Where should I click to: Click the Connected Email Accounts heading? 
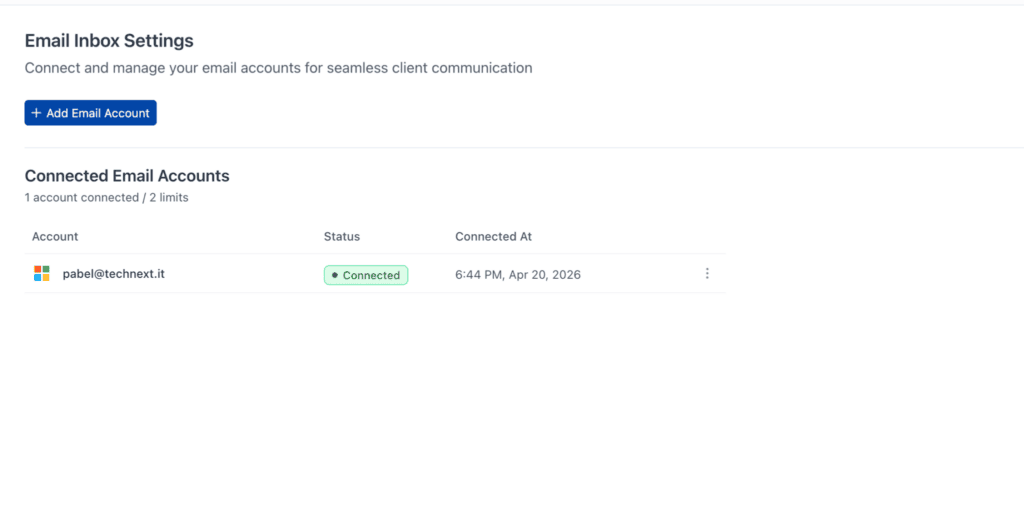pyautogui.click(x=127, y=176)
